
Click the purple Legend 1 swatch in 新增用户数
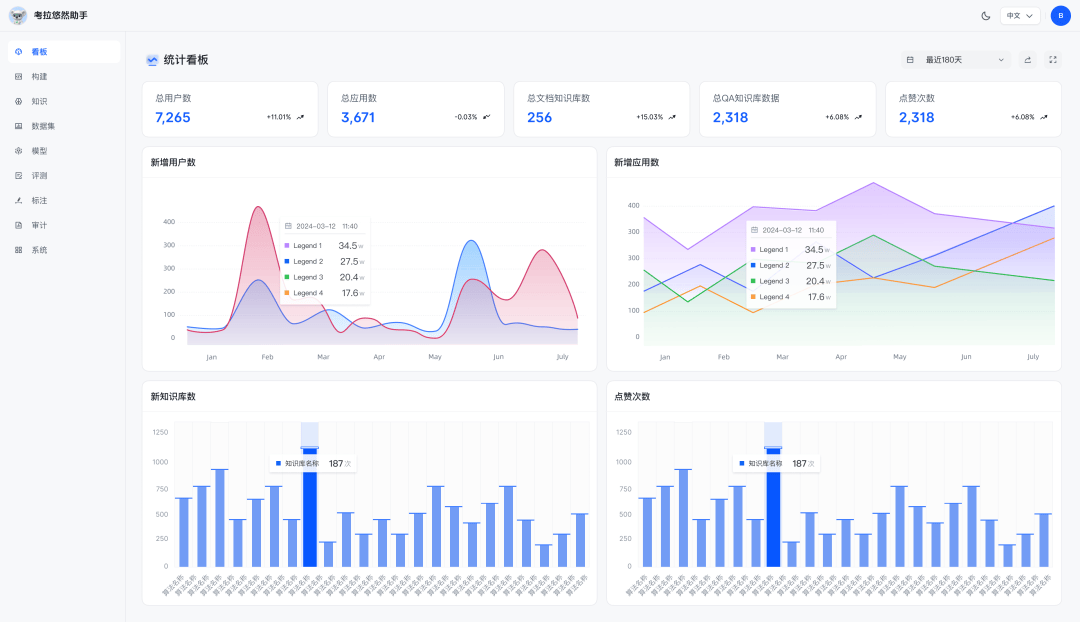287,245
